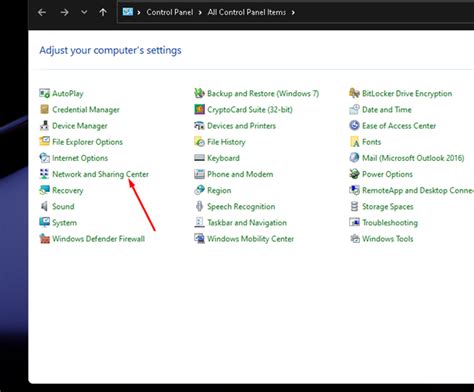
Task: Open Power Options link
Action: pyautogui.click(x=387, y=174)
